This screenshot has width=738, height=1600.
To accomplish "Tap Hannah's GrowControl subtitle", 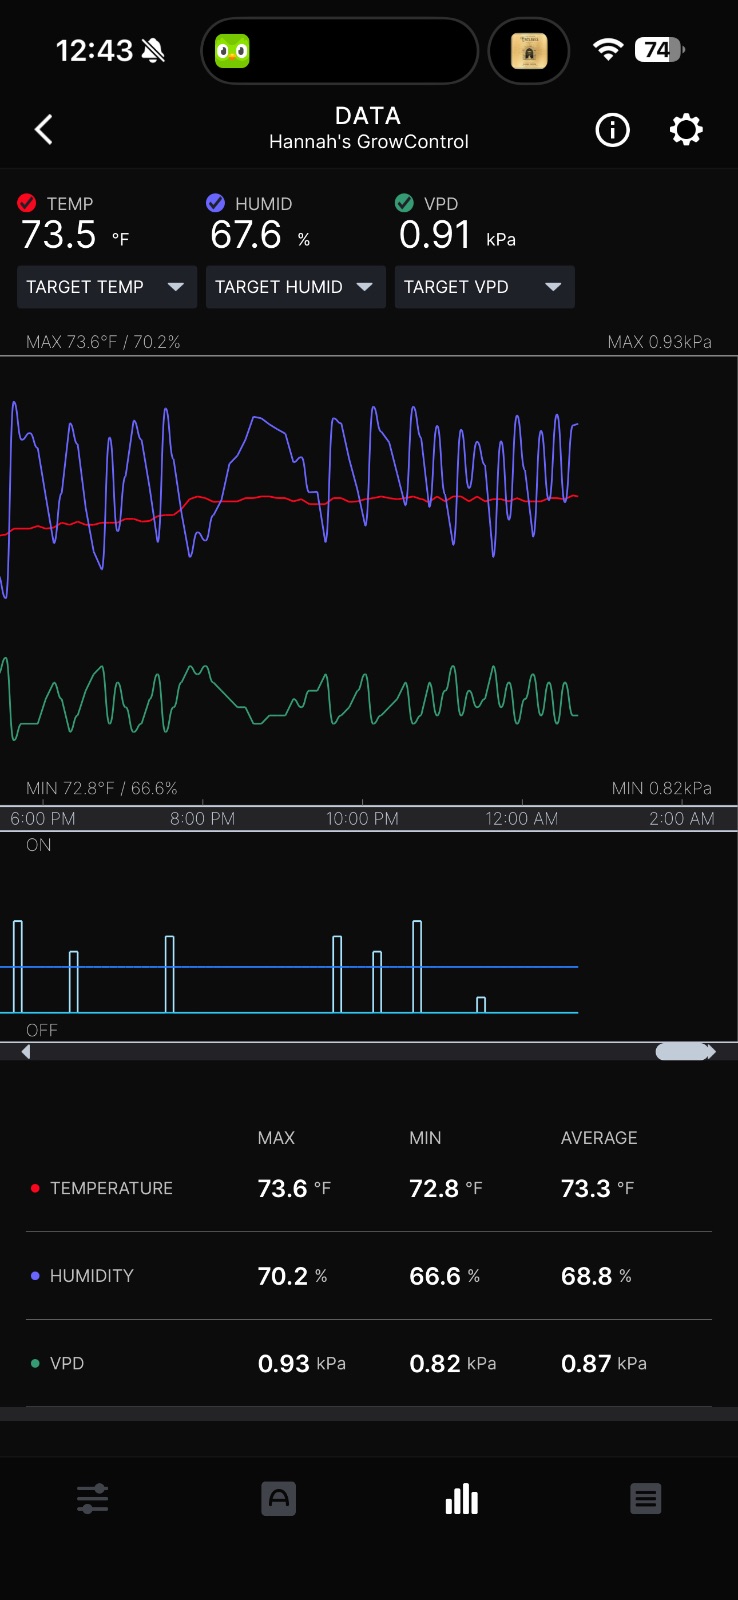I will coord(369,142).
